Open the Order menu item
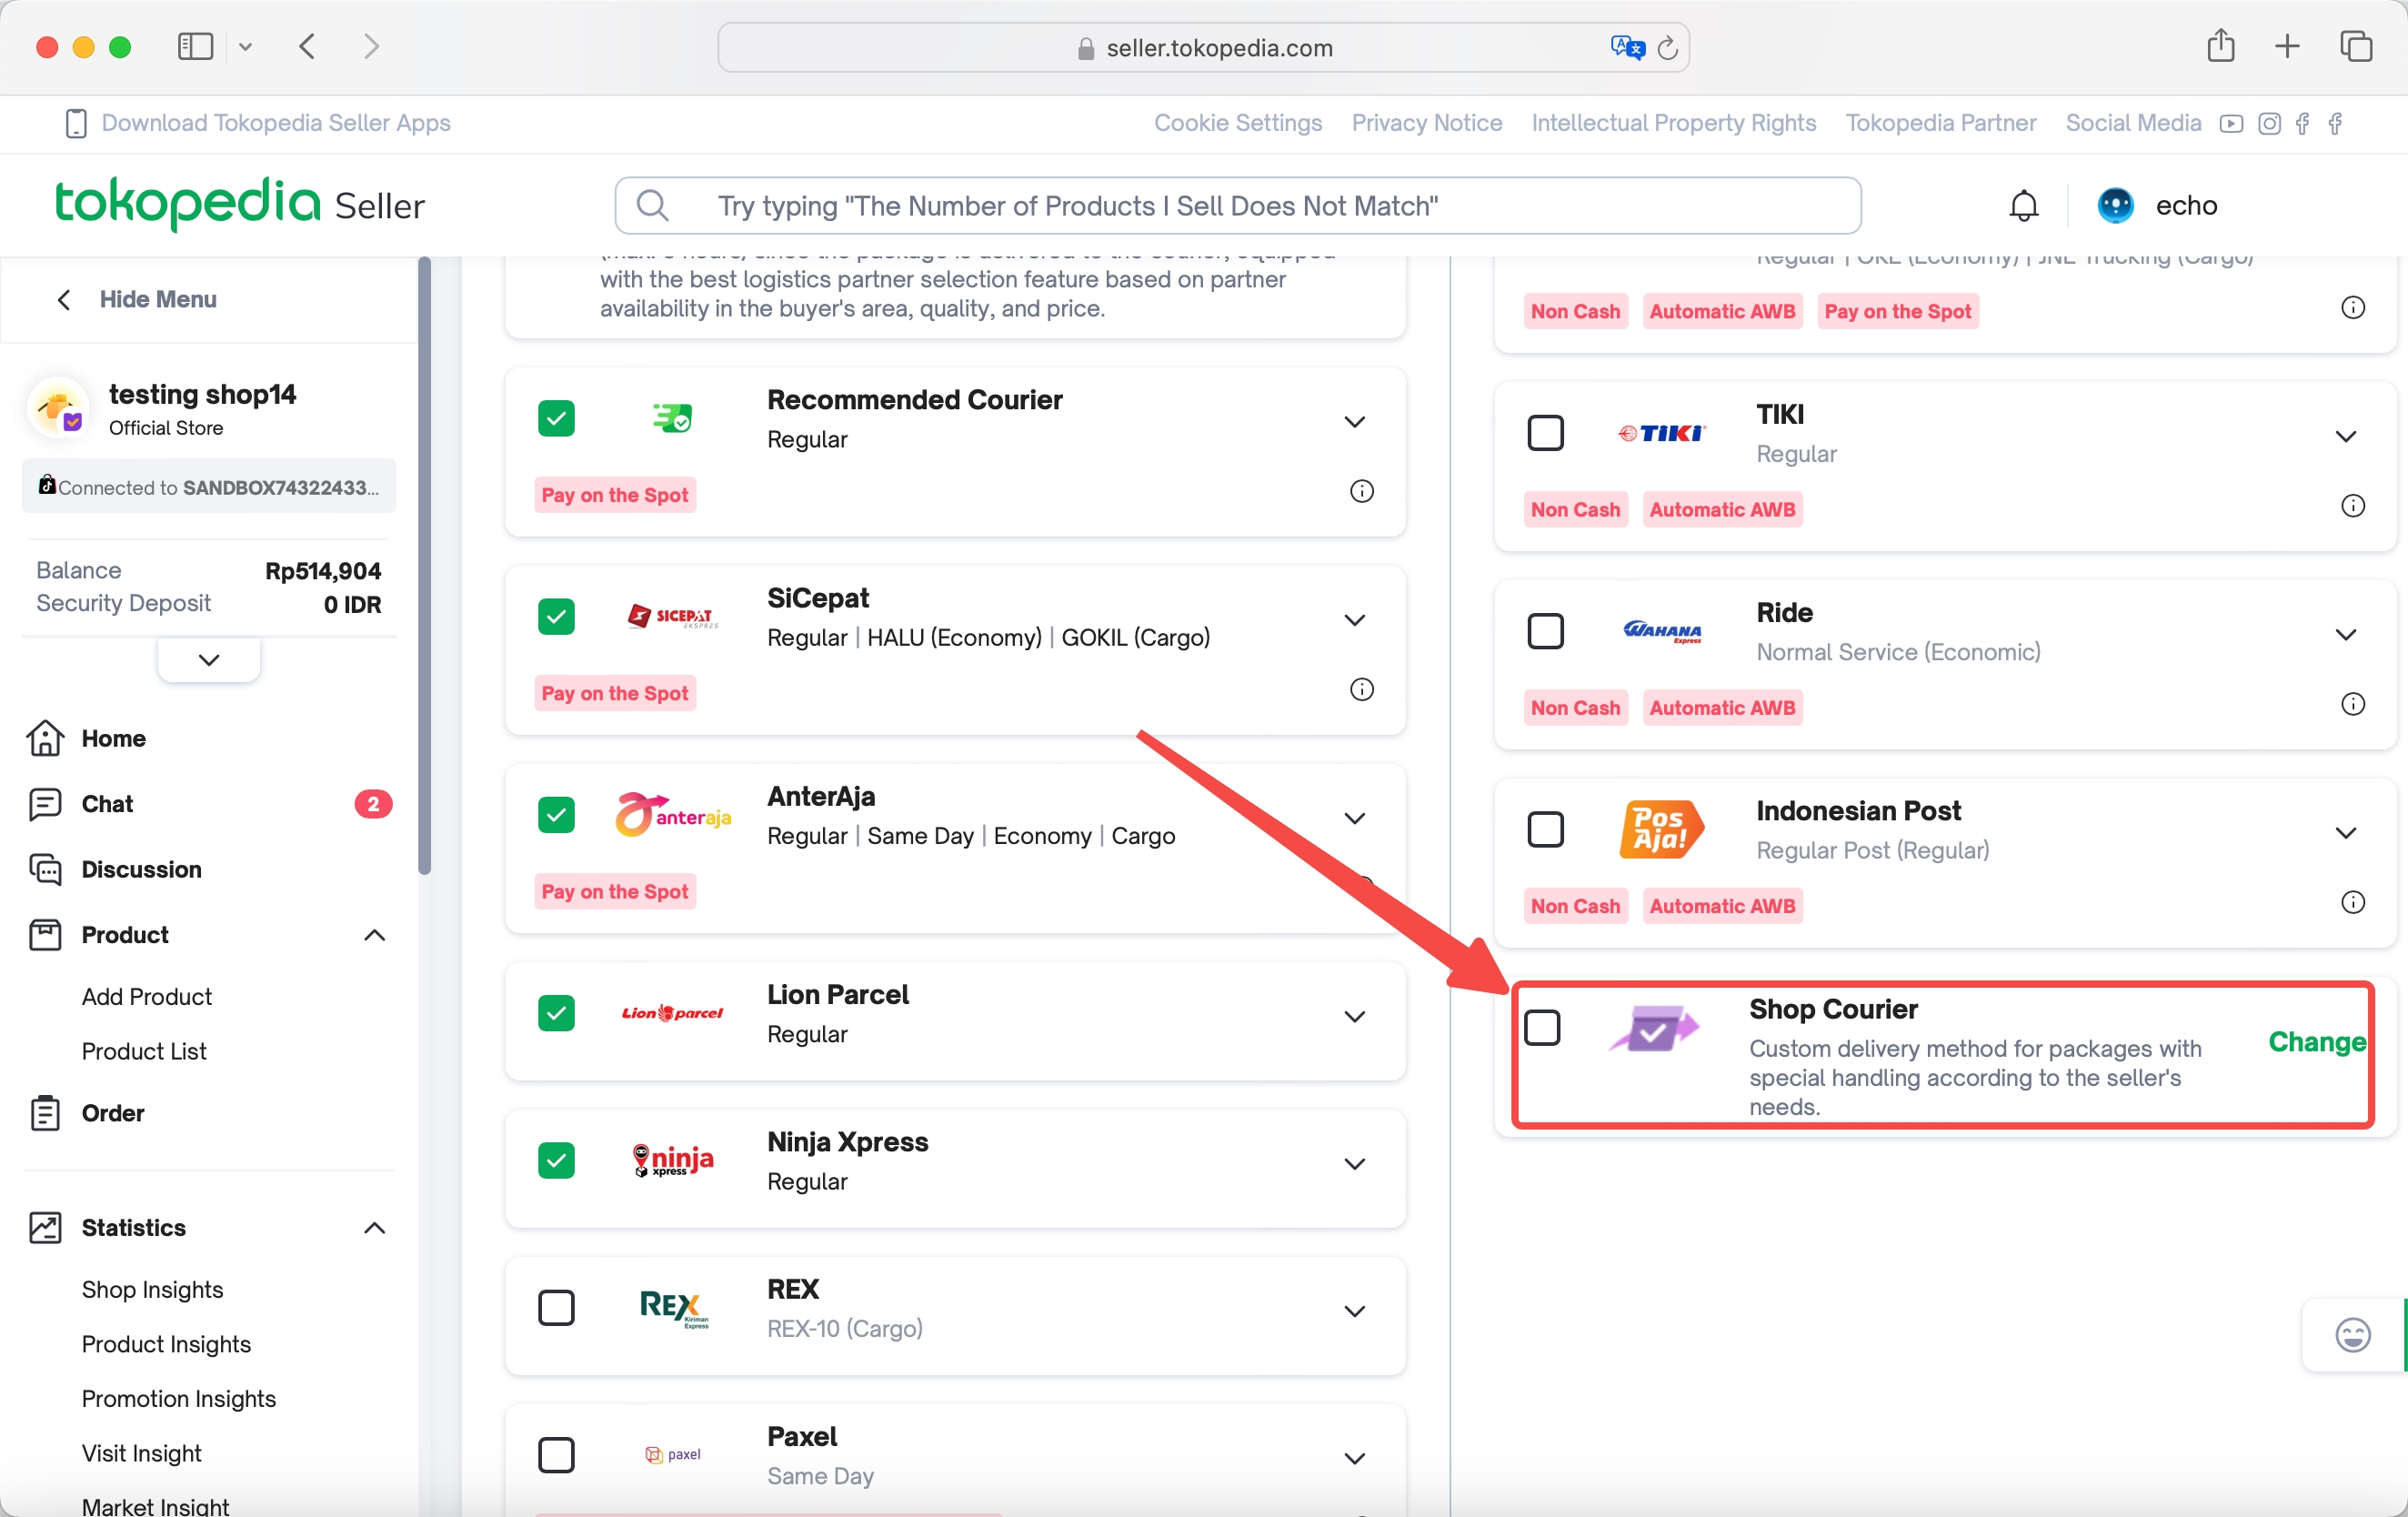 (112, 1113)
